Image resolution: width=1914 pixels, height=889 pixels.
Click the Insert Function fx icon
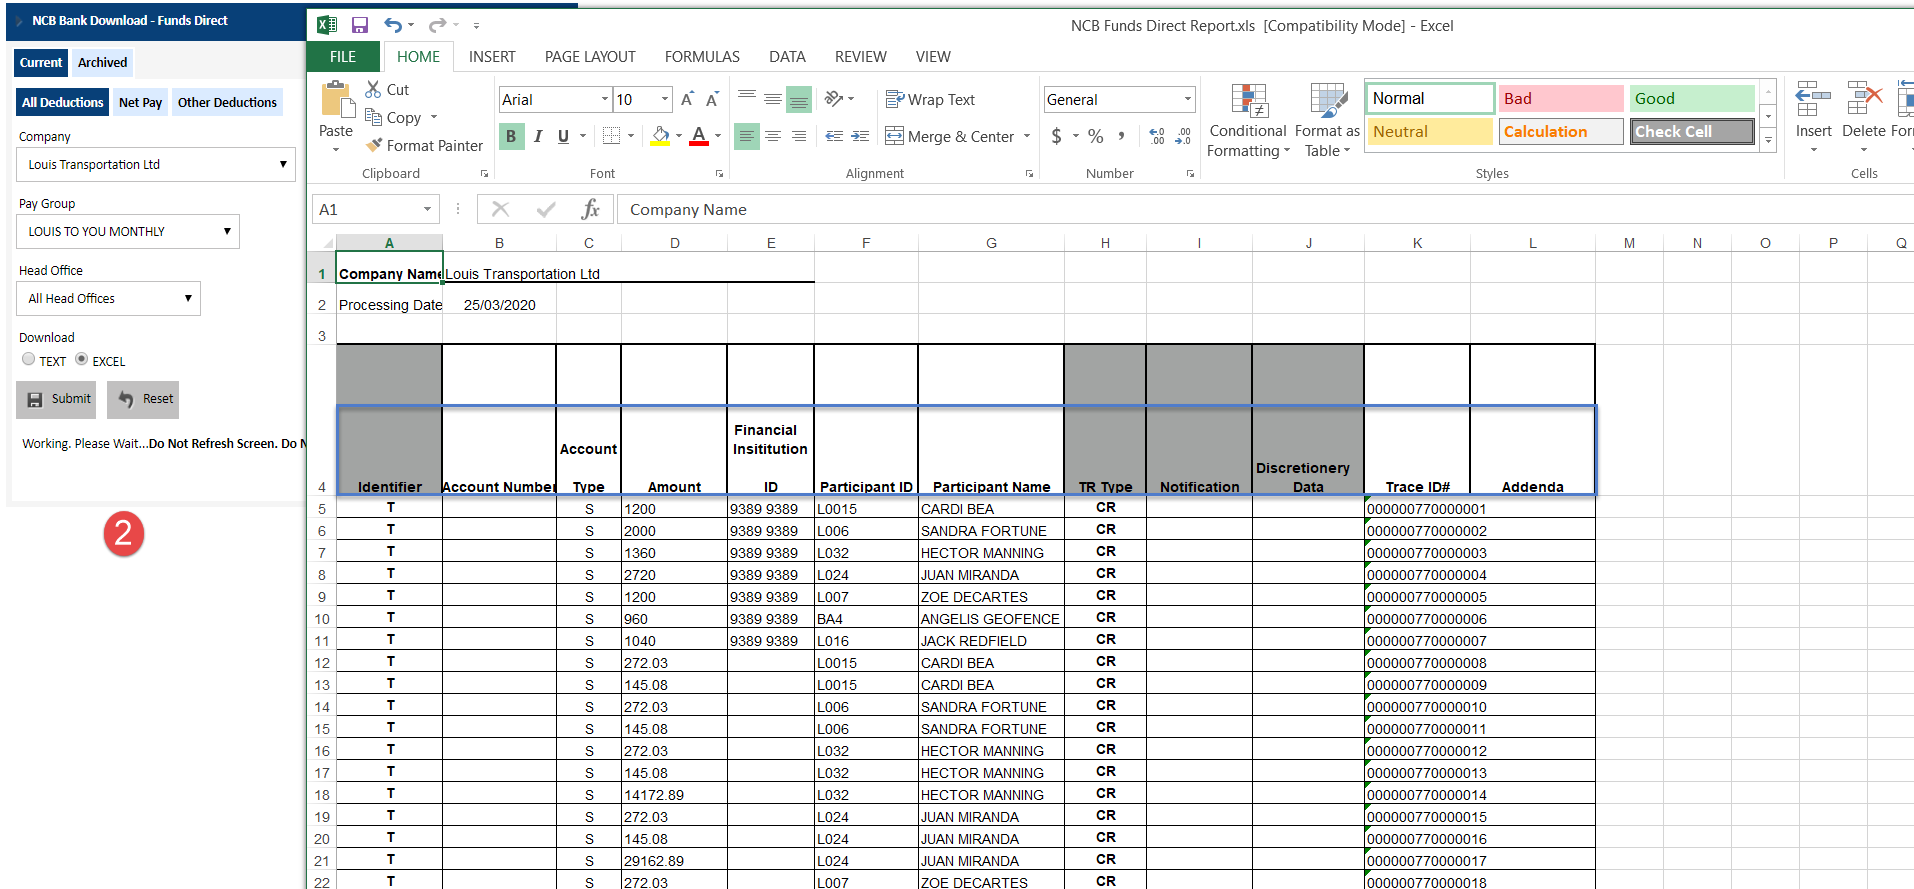point(590,209)
